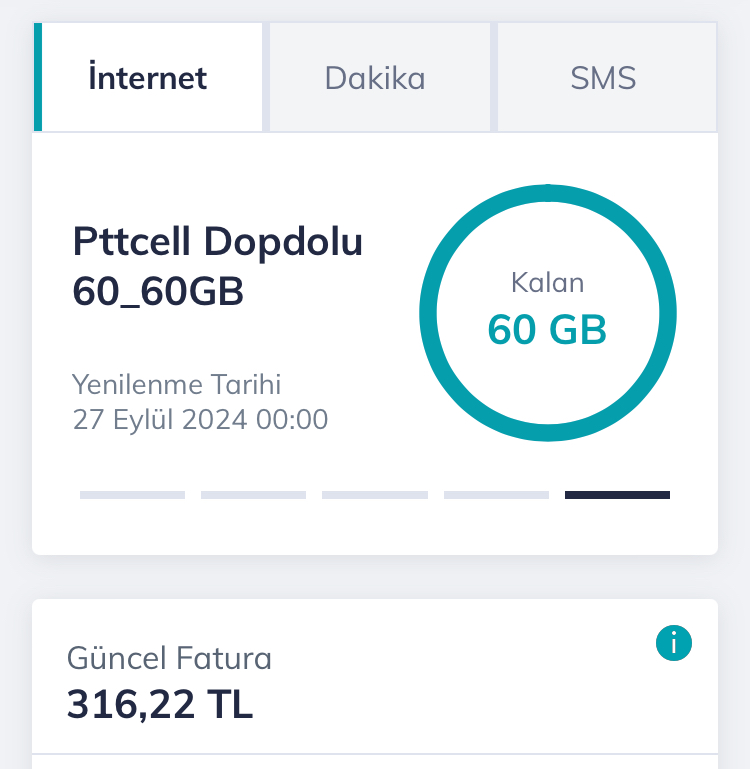Tap the internet package card background
The height and width of the screenshot is (769, 750).
[375, 343]
